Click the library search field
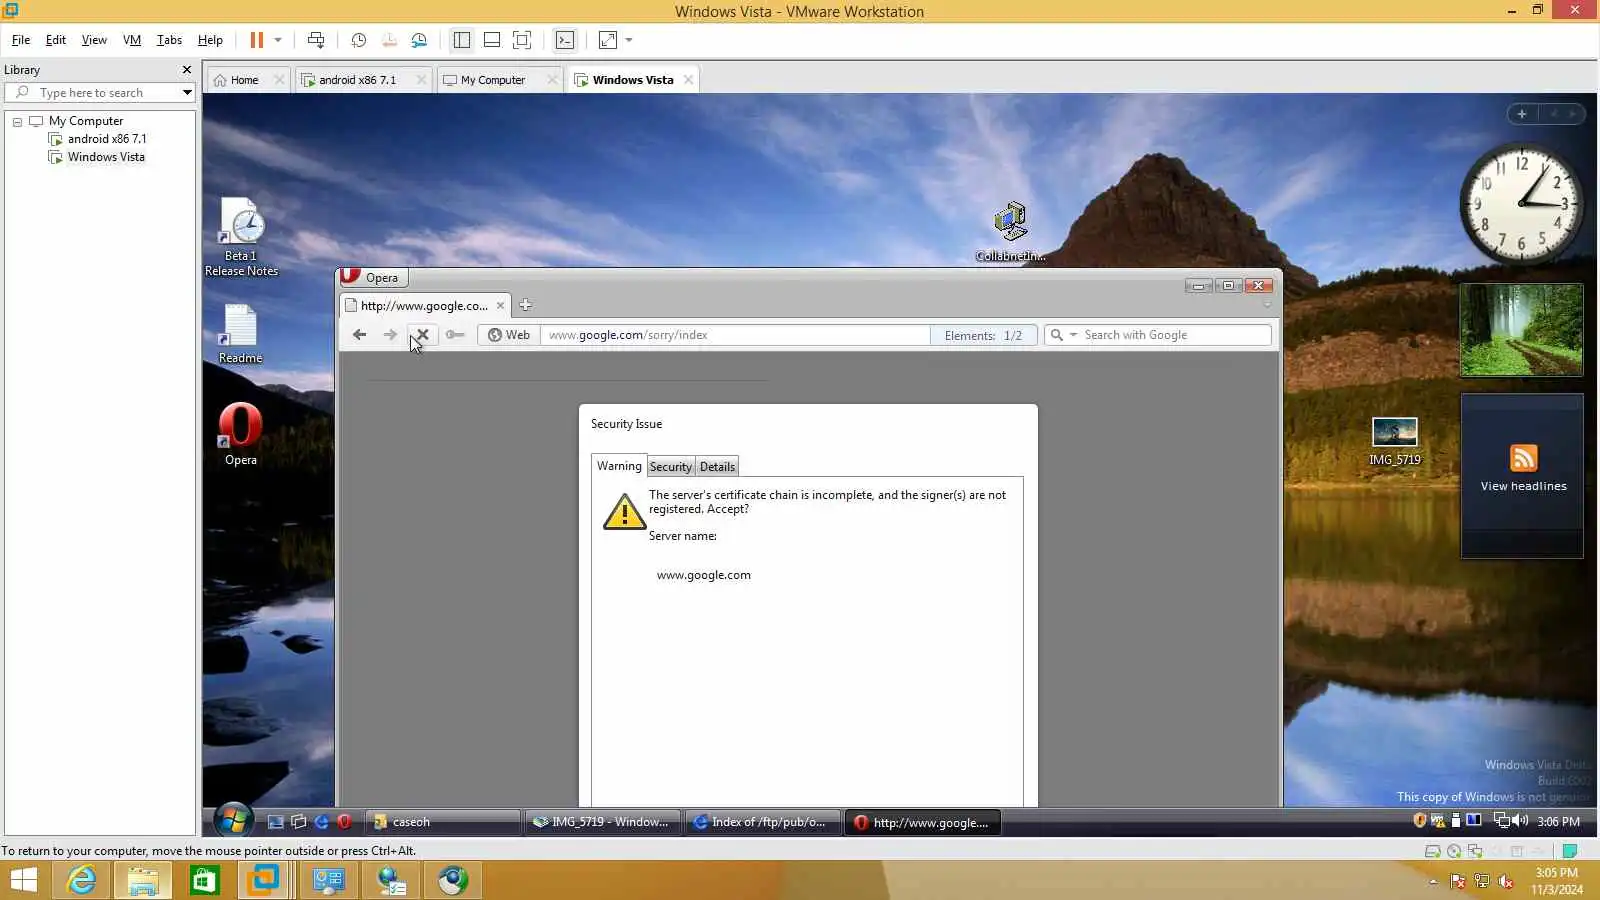This screenshot has height=900, width=1600. pos(100,93)
